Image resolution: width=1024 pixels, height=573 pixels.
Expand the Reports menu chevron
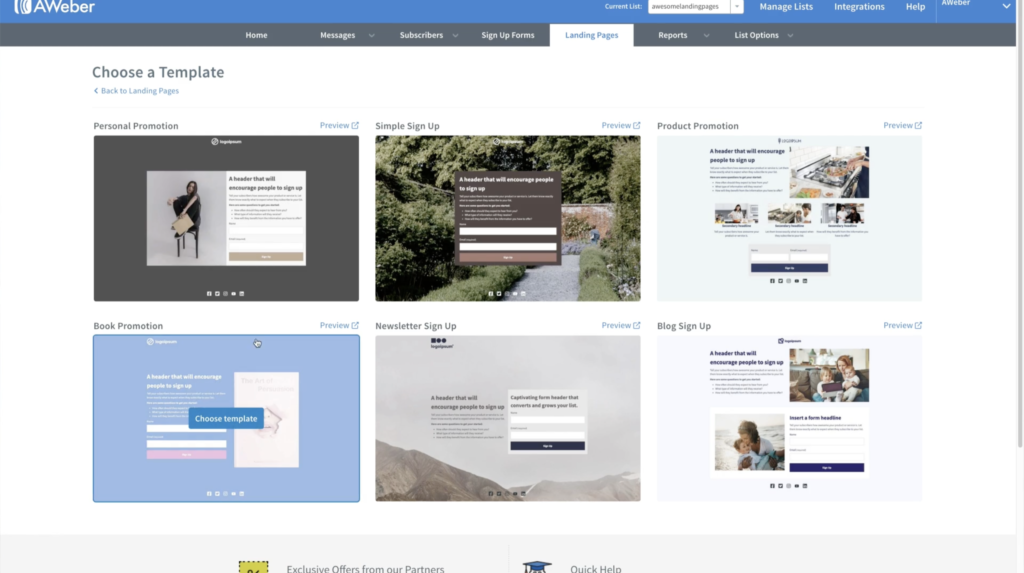pyautogui.click(x=706, y=35)
